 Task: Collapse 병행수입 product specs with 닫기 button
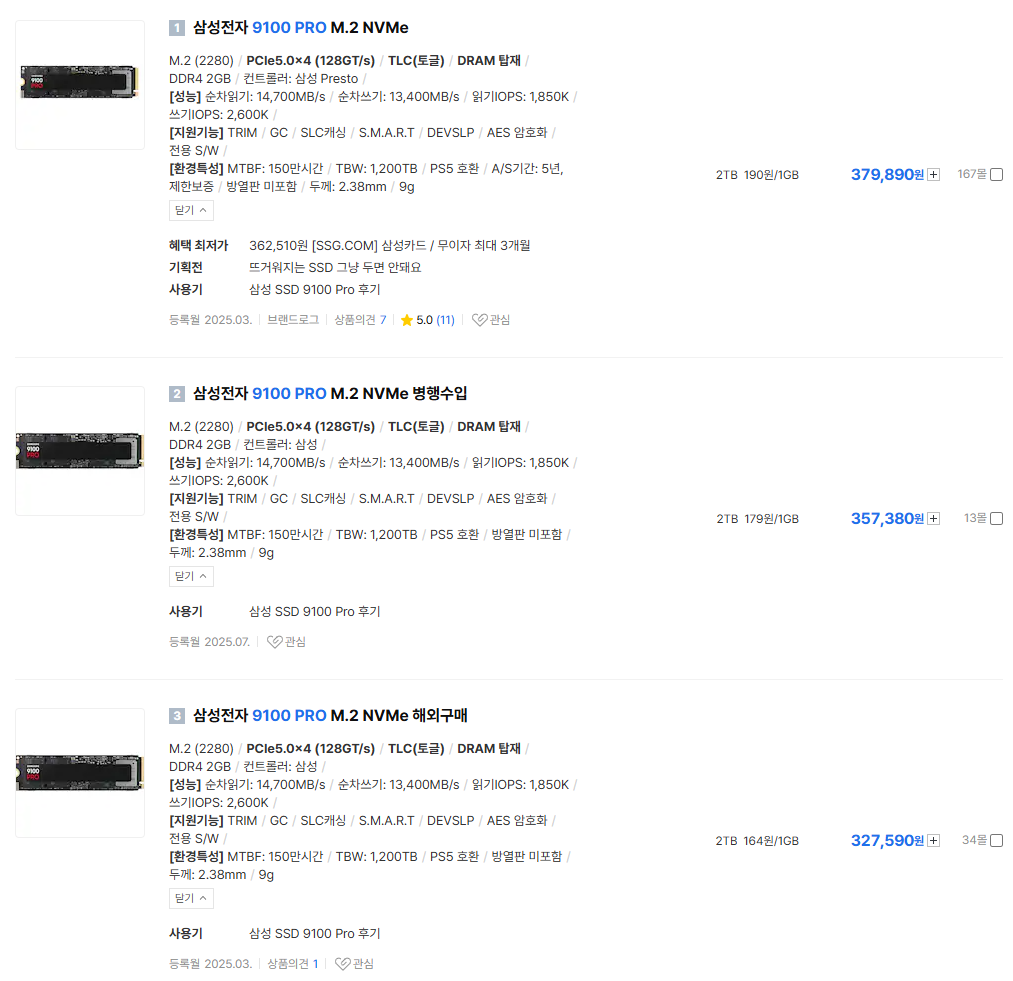(x=191, y=576)
